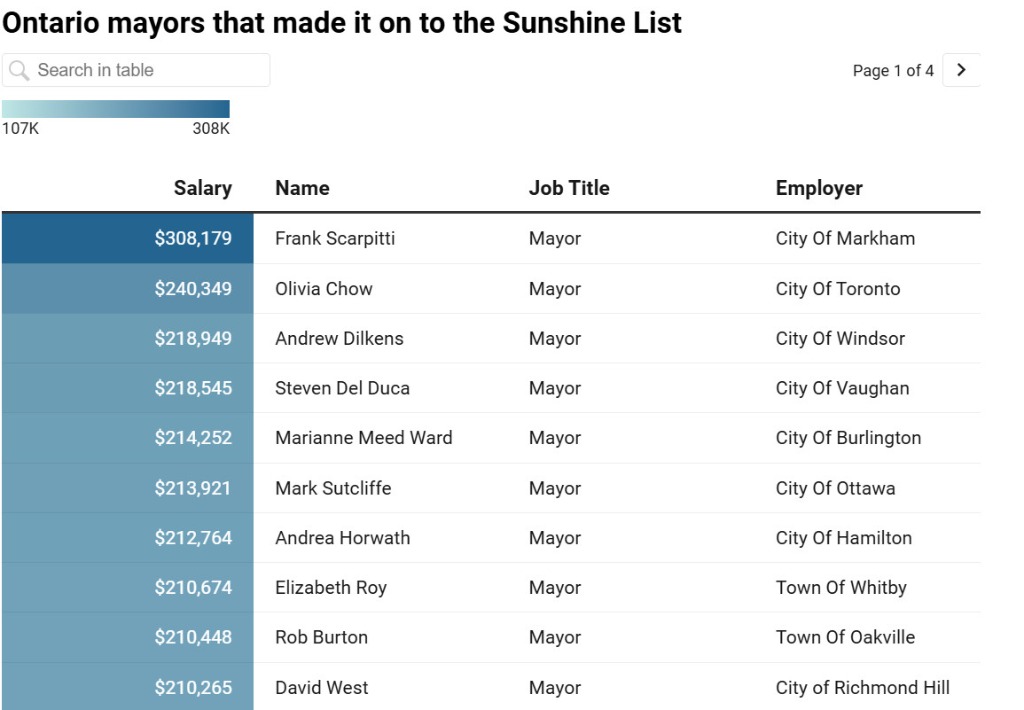The height and width of the screenshot is (710, 1024).
Task: Click the magnifying glass search icon
Action: click(19, 70)
